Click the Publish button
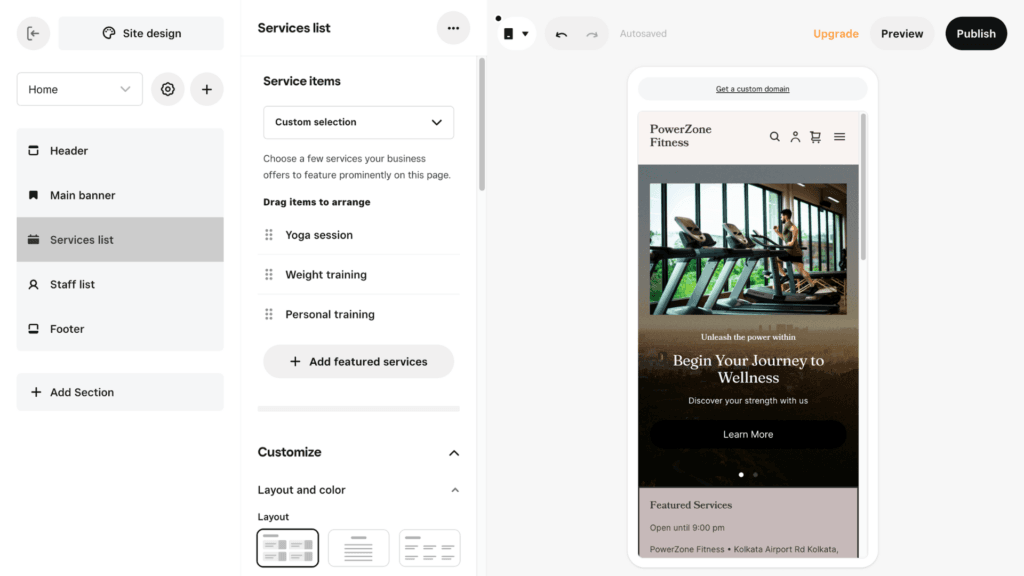 pyautogui.click(x=976, y=33)
